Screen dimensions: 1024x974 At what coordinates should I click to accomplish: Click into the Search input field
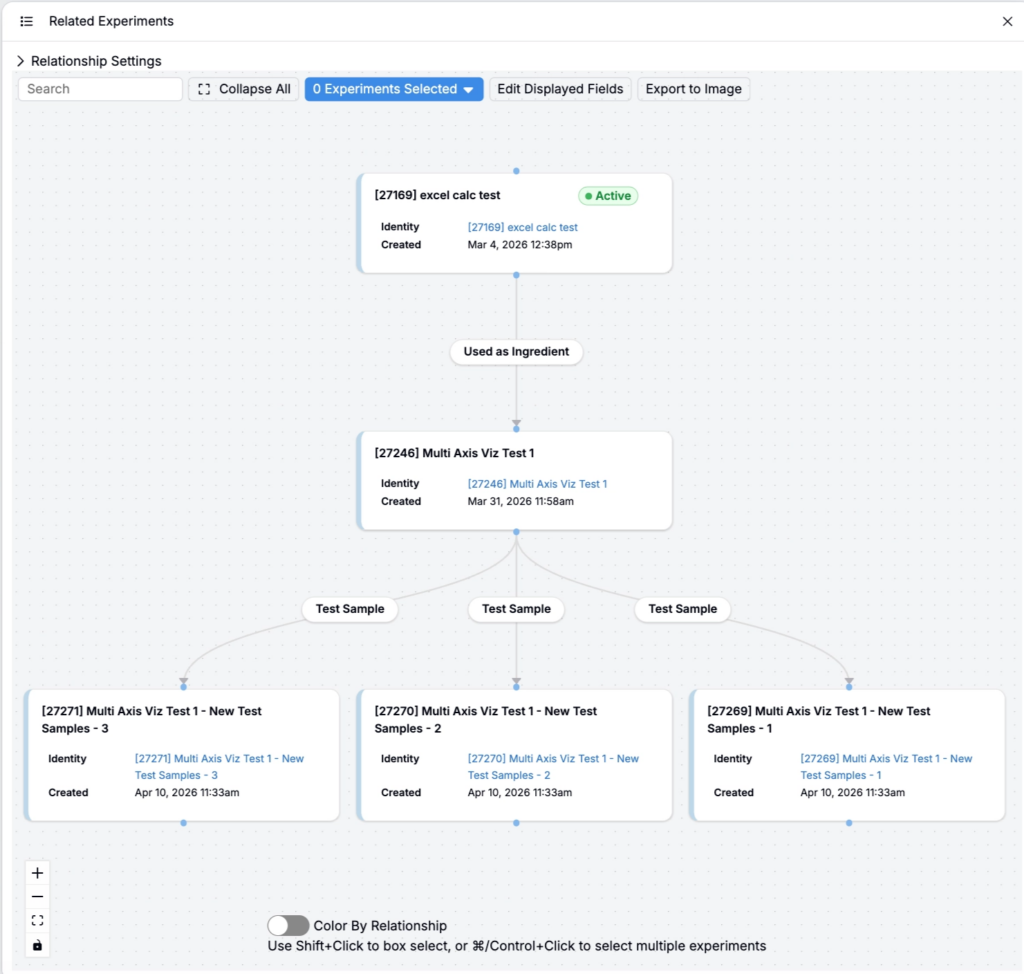pos(100,89)
